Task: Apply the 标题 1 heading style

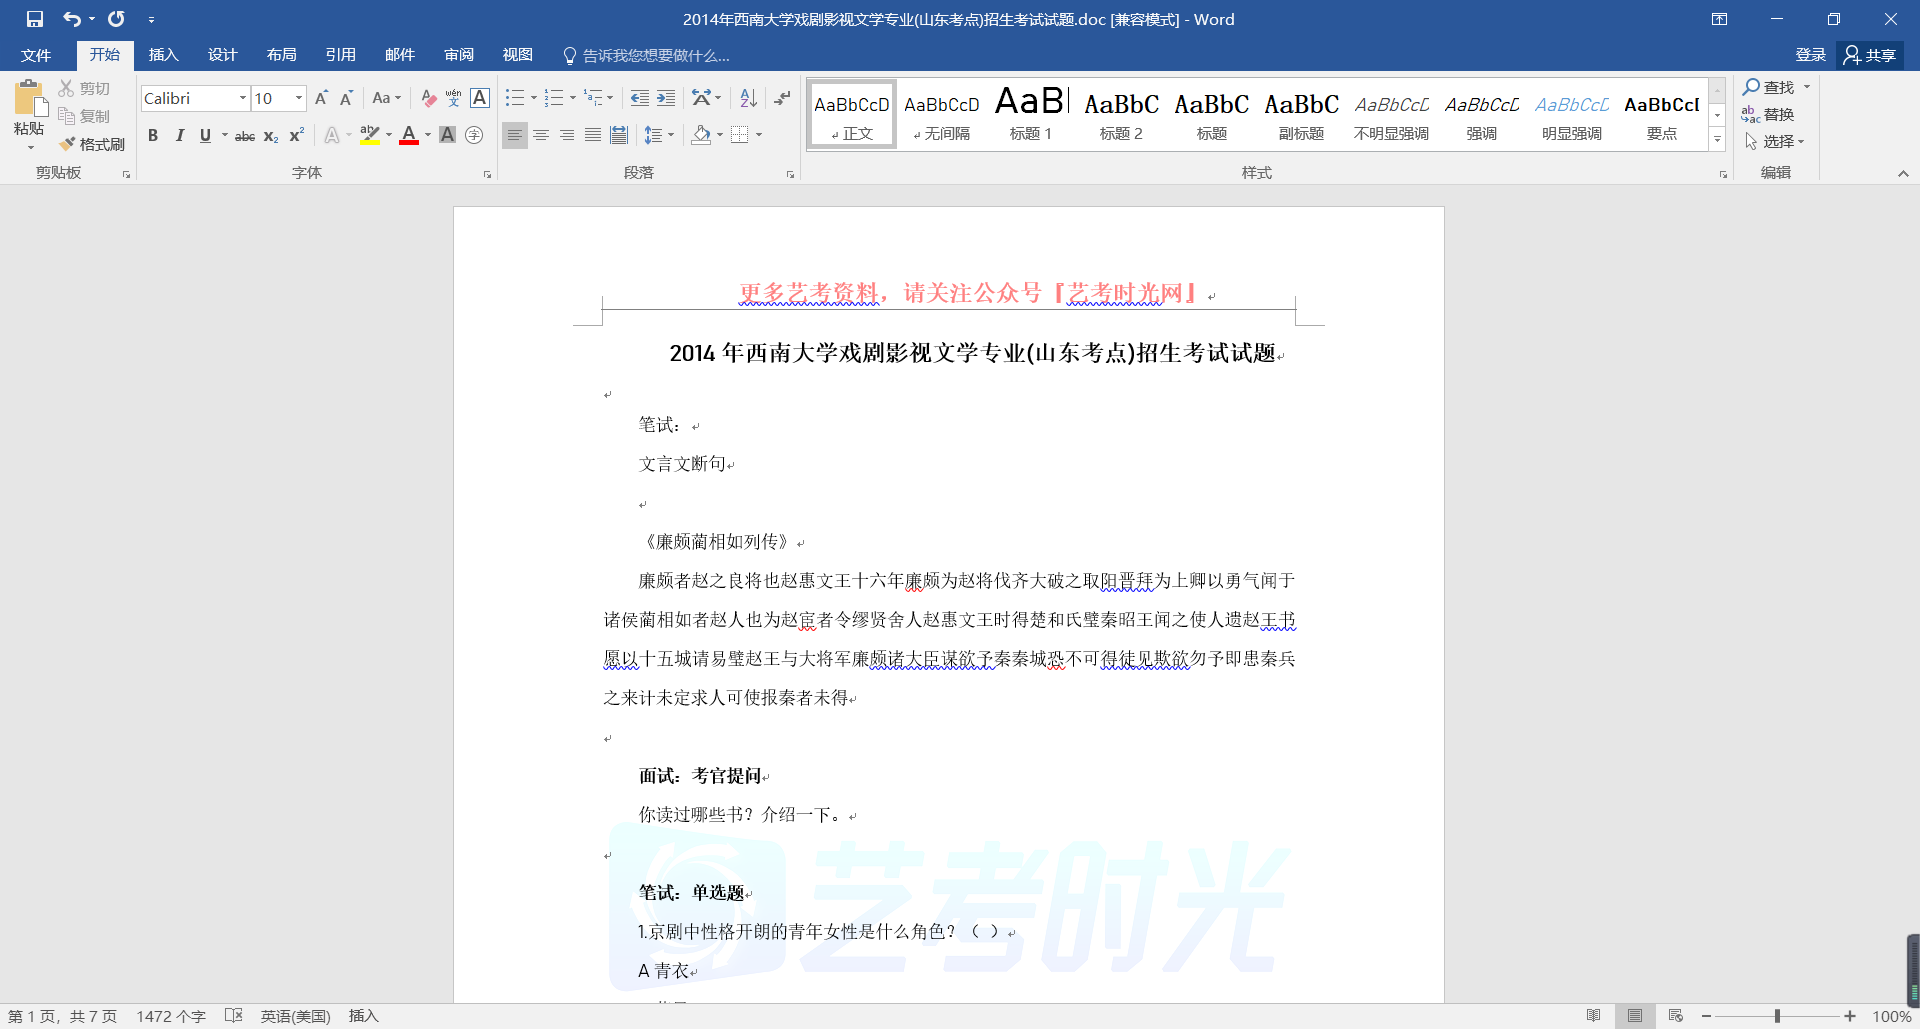Action: click(x=1031, y=114)
